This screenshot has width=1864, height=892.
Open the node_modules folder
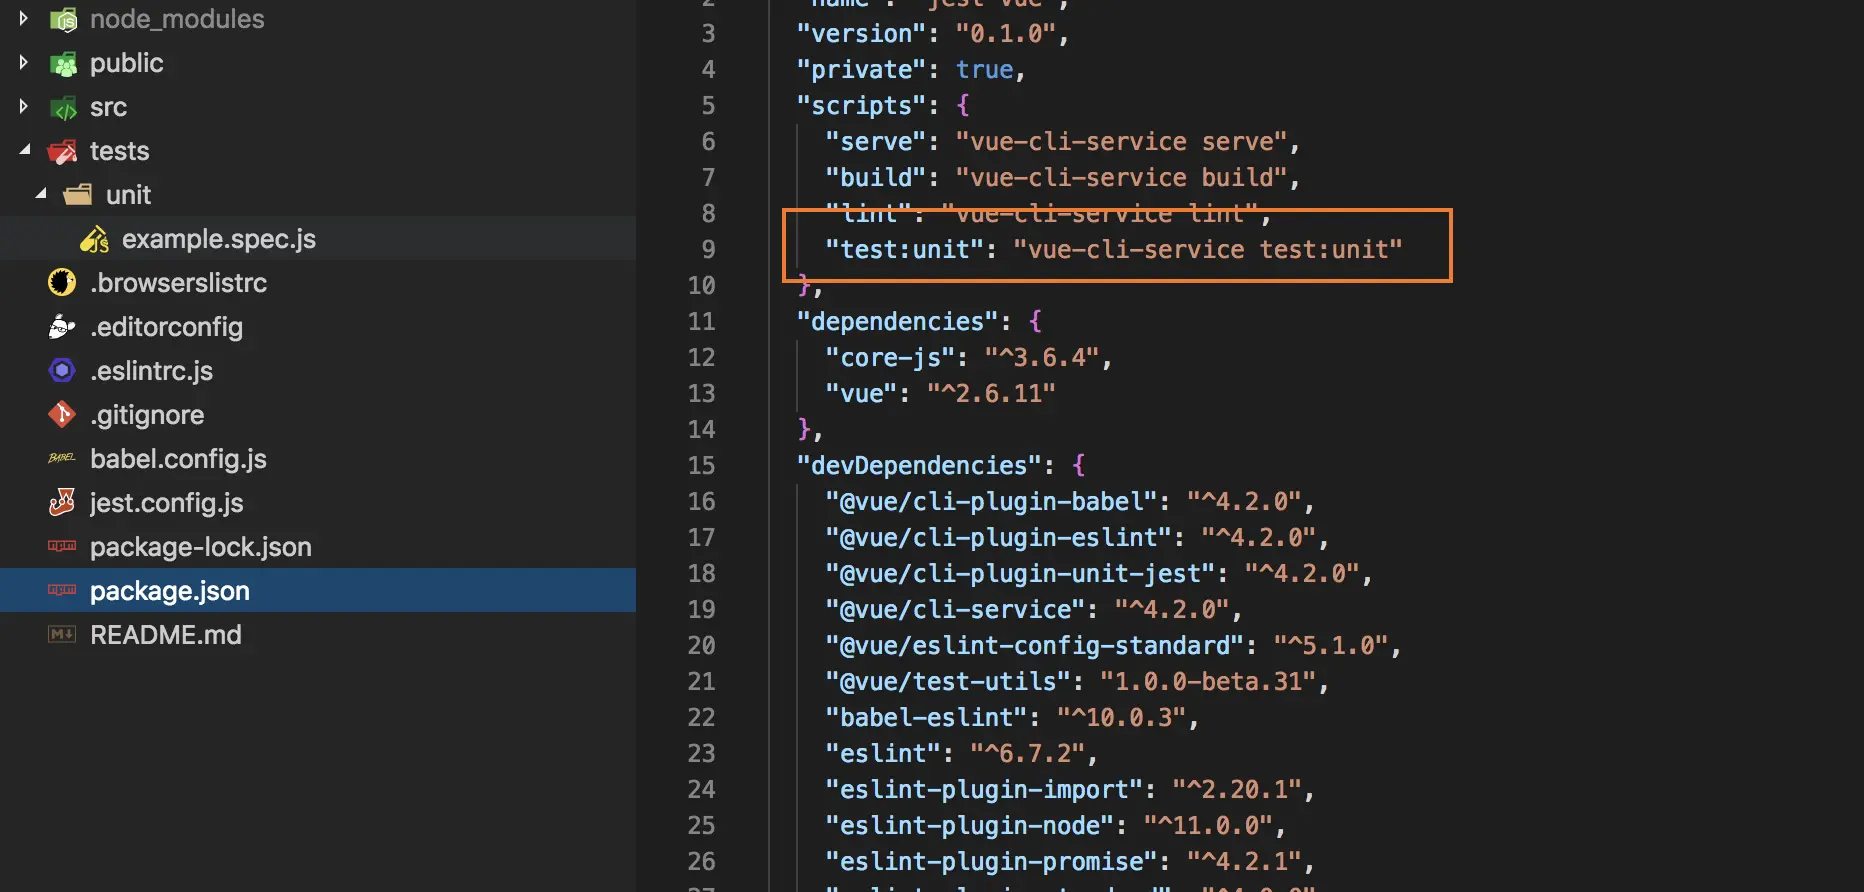pyautogui.click(x=177, y=19)
